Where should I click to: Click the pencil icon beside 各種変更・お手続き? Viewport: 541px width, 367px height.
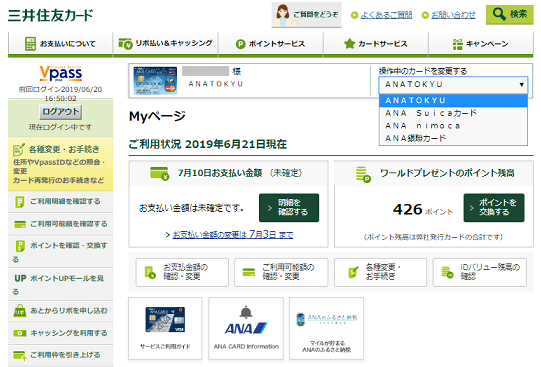pyautogui.click(x=19, y=149)
